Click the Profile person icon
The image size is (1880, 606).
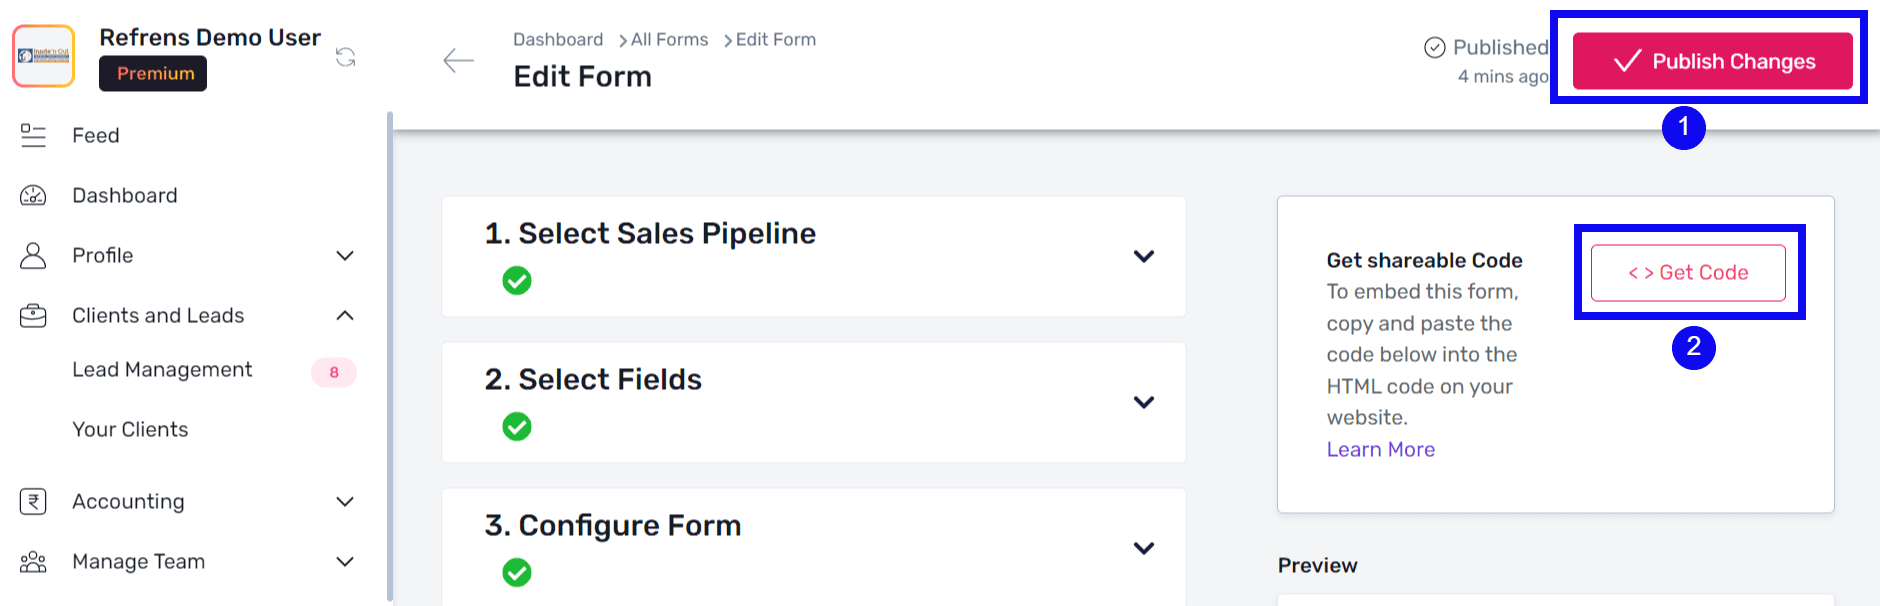[x=33, y=255]
